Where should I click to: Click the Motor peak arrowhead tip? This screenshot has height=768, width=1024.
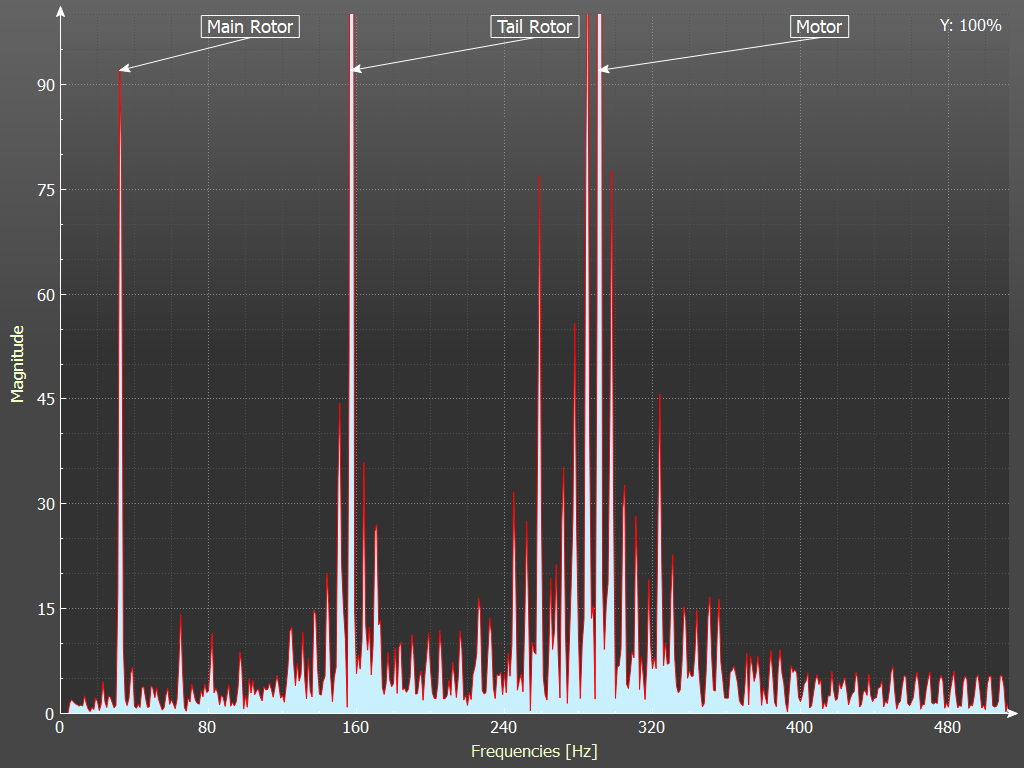(x=601, y=69)
